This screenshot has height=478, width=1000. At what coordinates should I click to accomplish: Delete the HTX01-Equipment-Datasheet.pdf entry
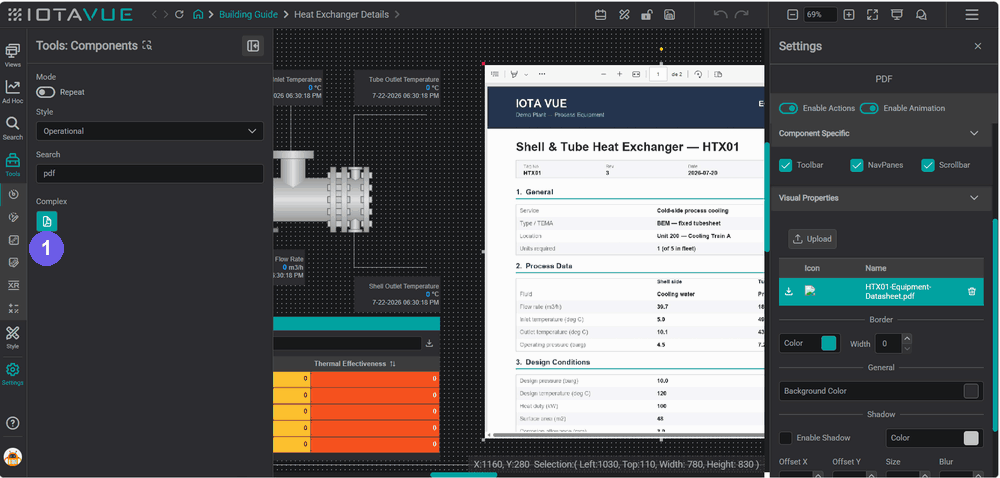972,291
